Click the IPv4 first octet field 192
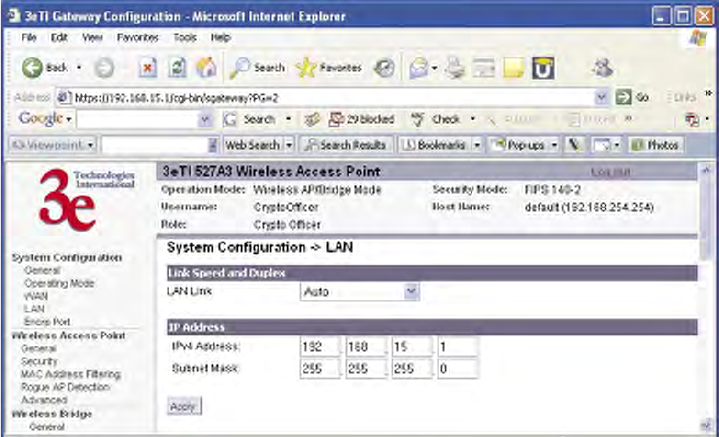 [x=320, y=347]
